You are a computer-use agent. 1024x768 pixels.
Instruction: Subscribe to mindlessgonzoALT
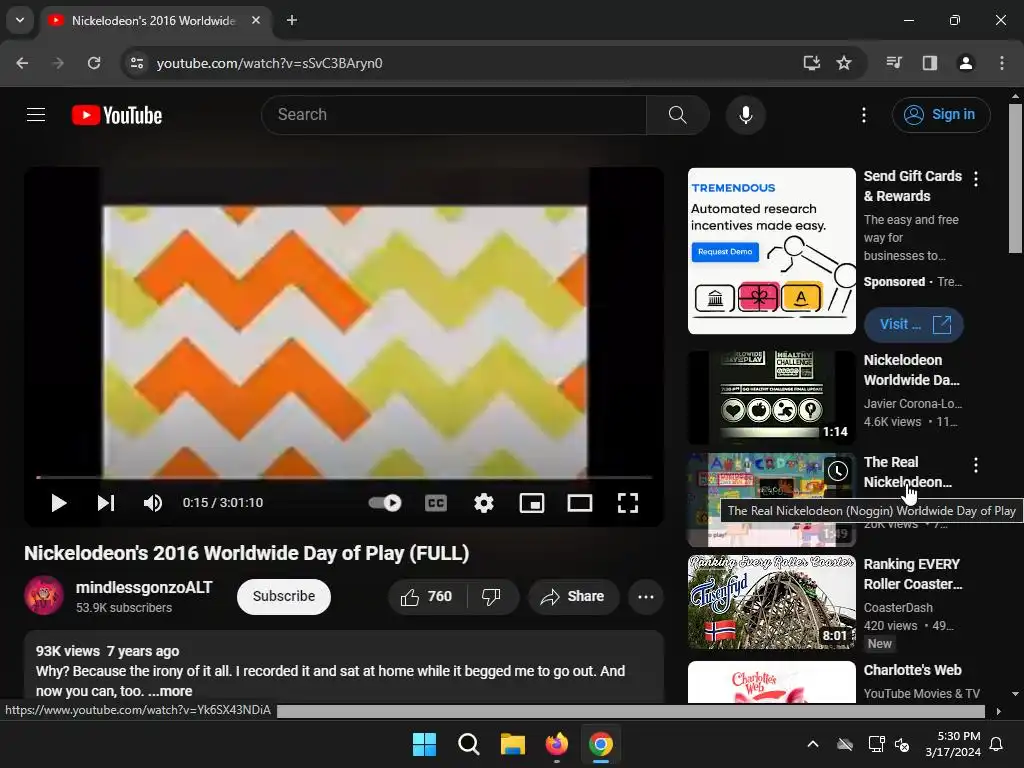click(x=284, y=596)
